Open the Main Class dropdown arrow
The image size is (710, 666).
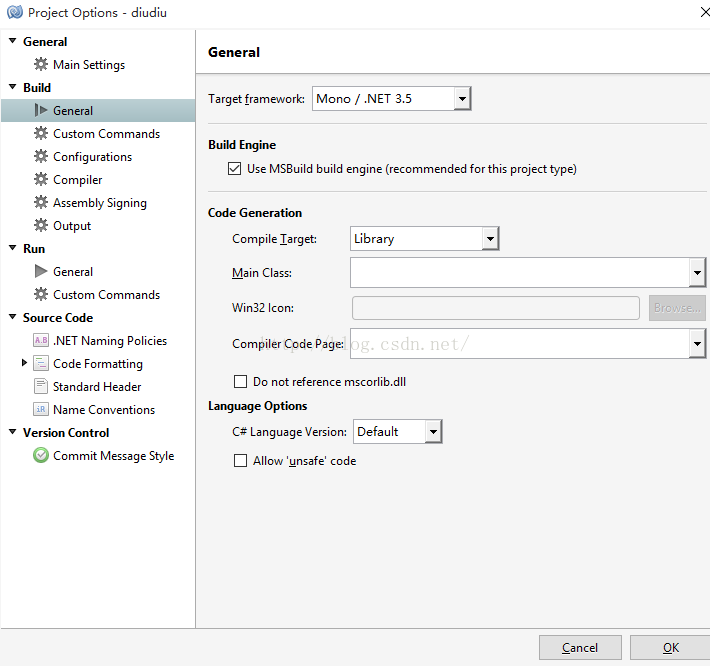click(697, 273)
